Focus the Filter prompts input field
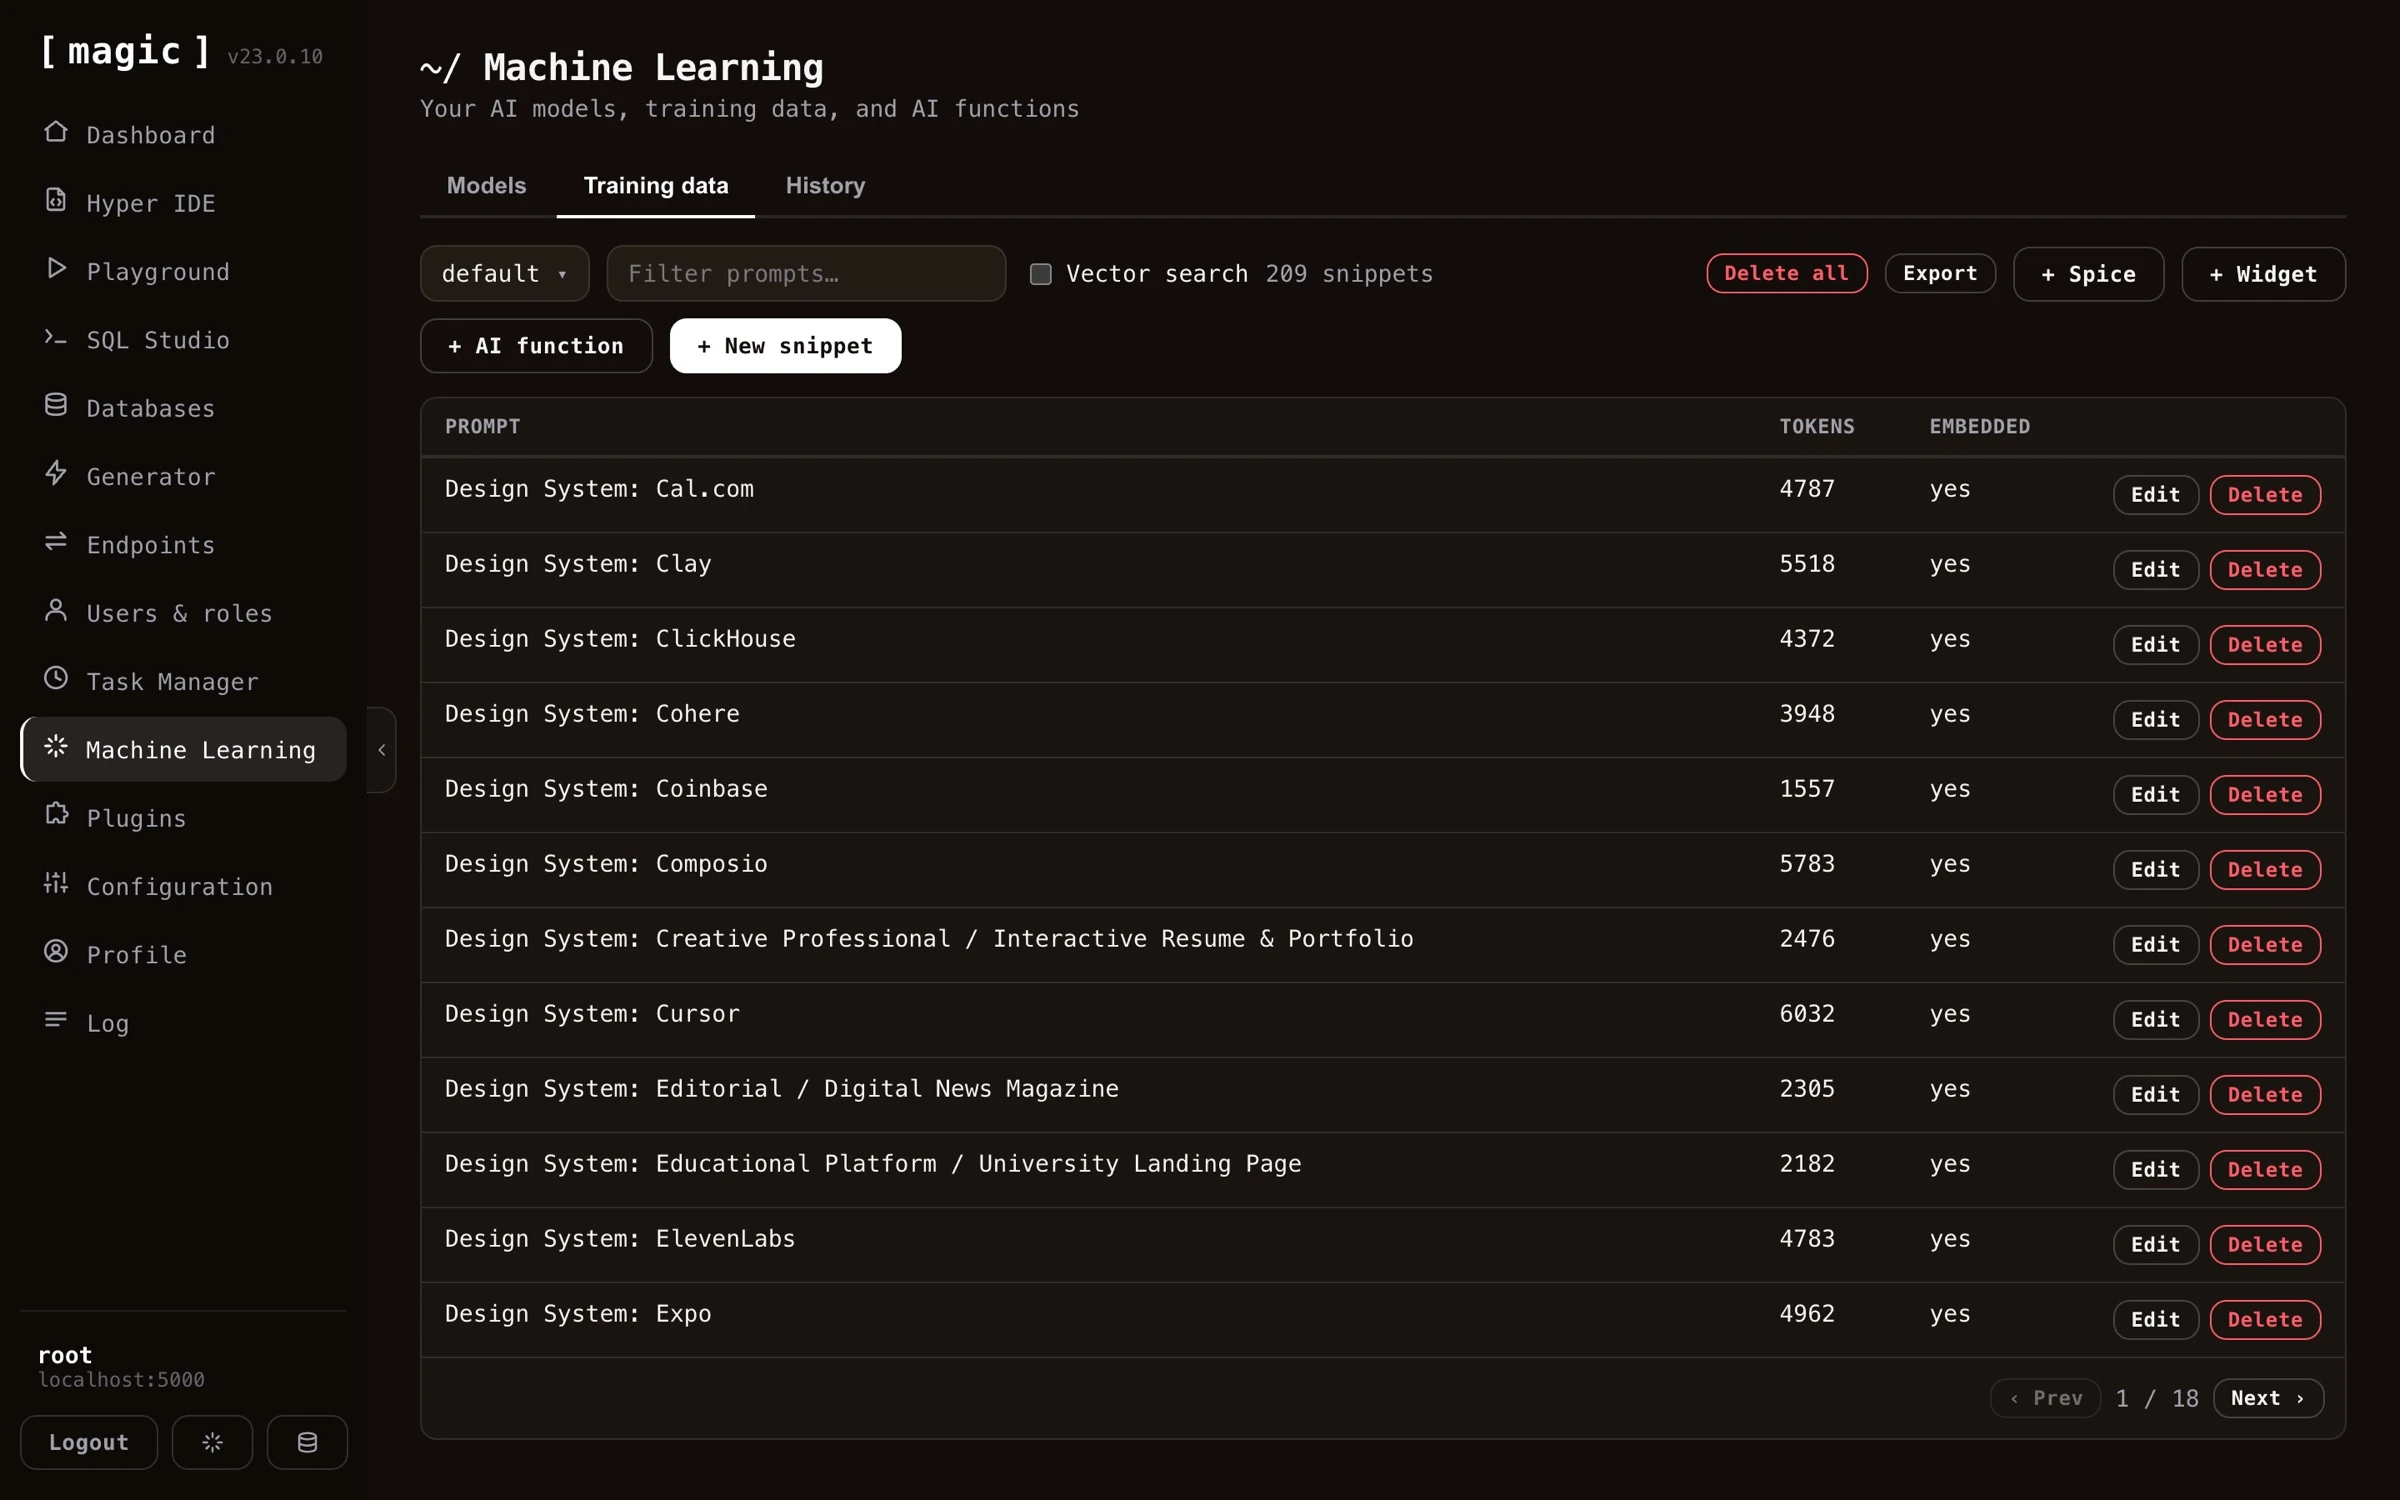This screenshot has width=2400, height=1500. point(806,274)
